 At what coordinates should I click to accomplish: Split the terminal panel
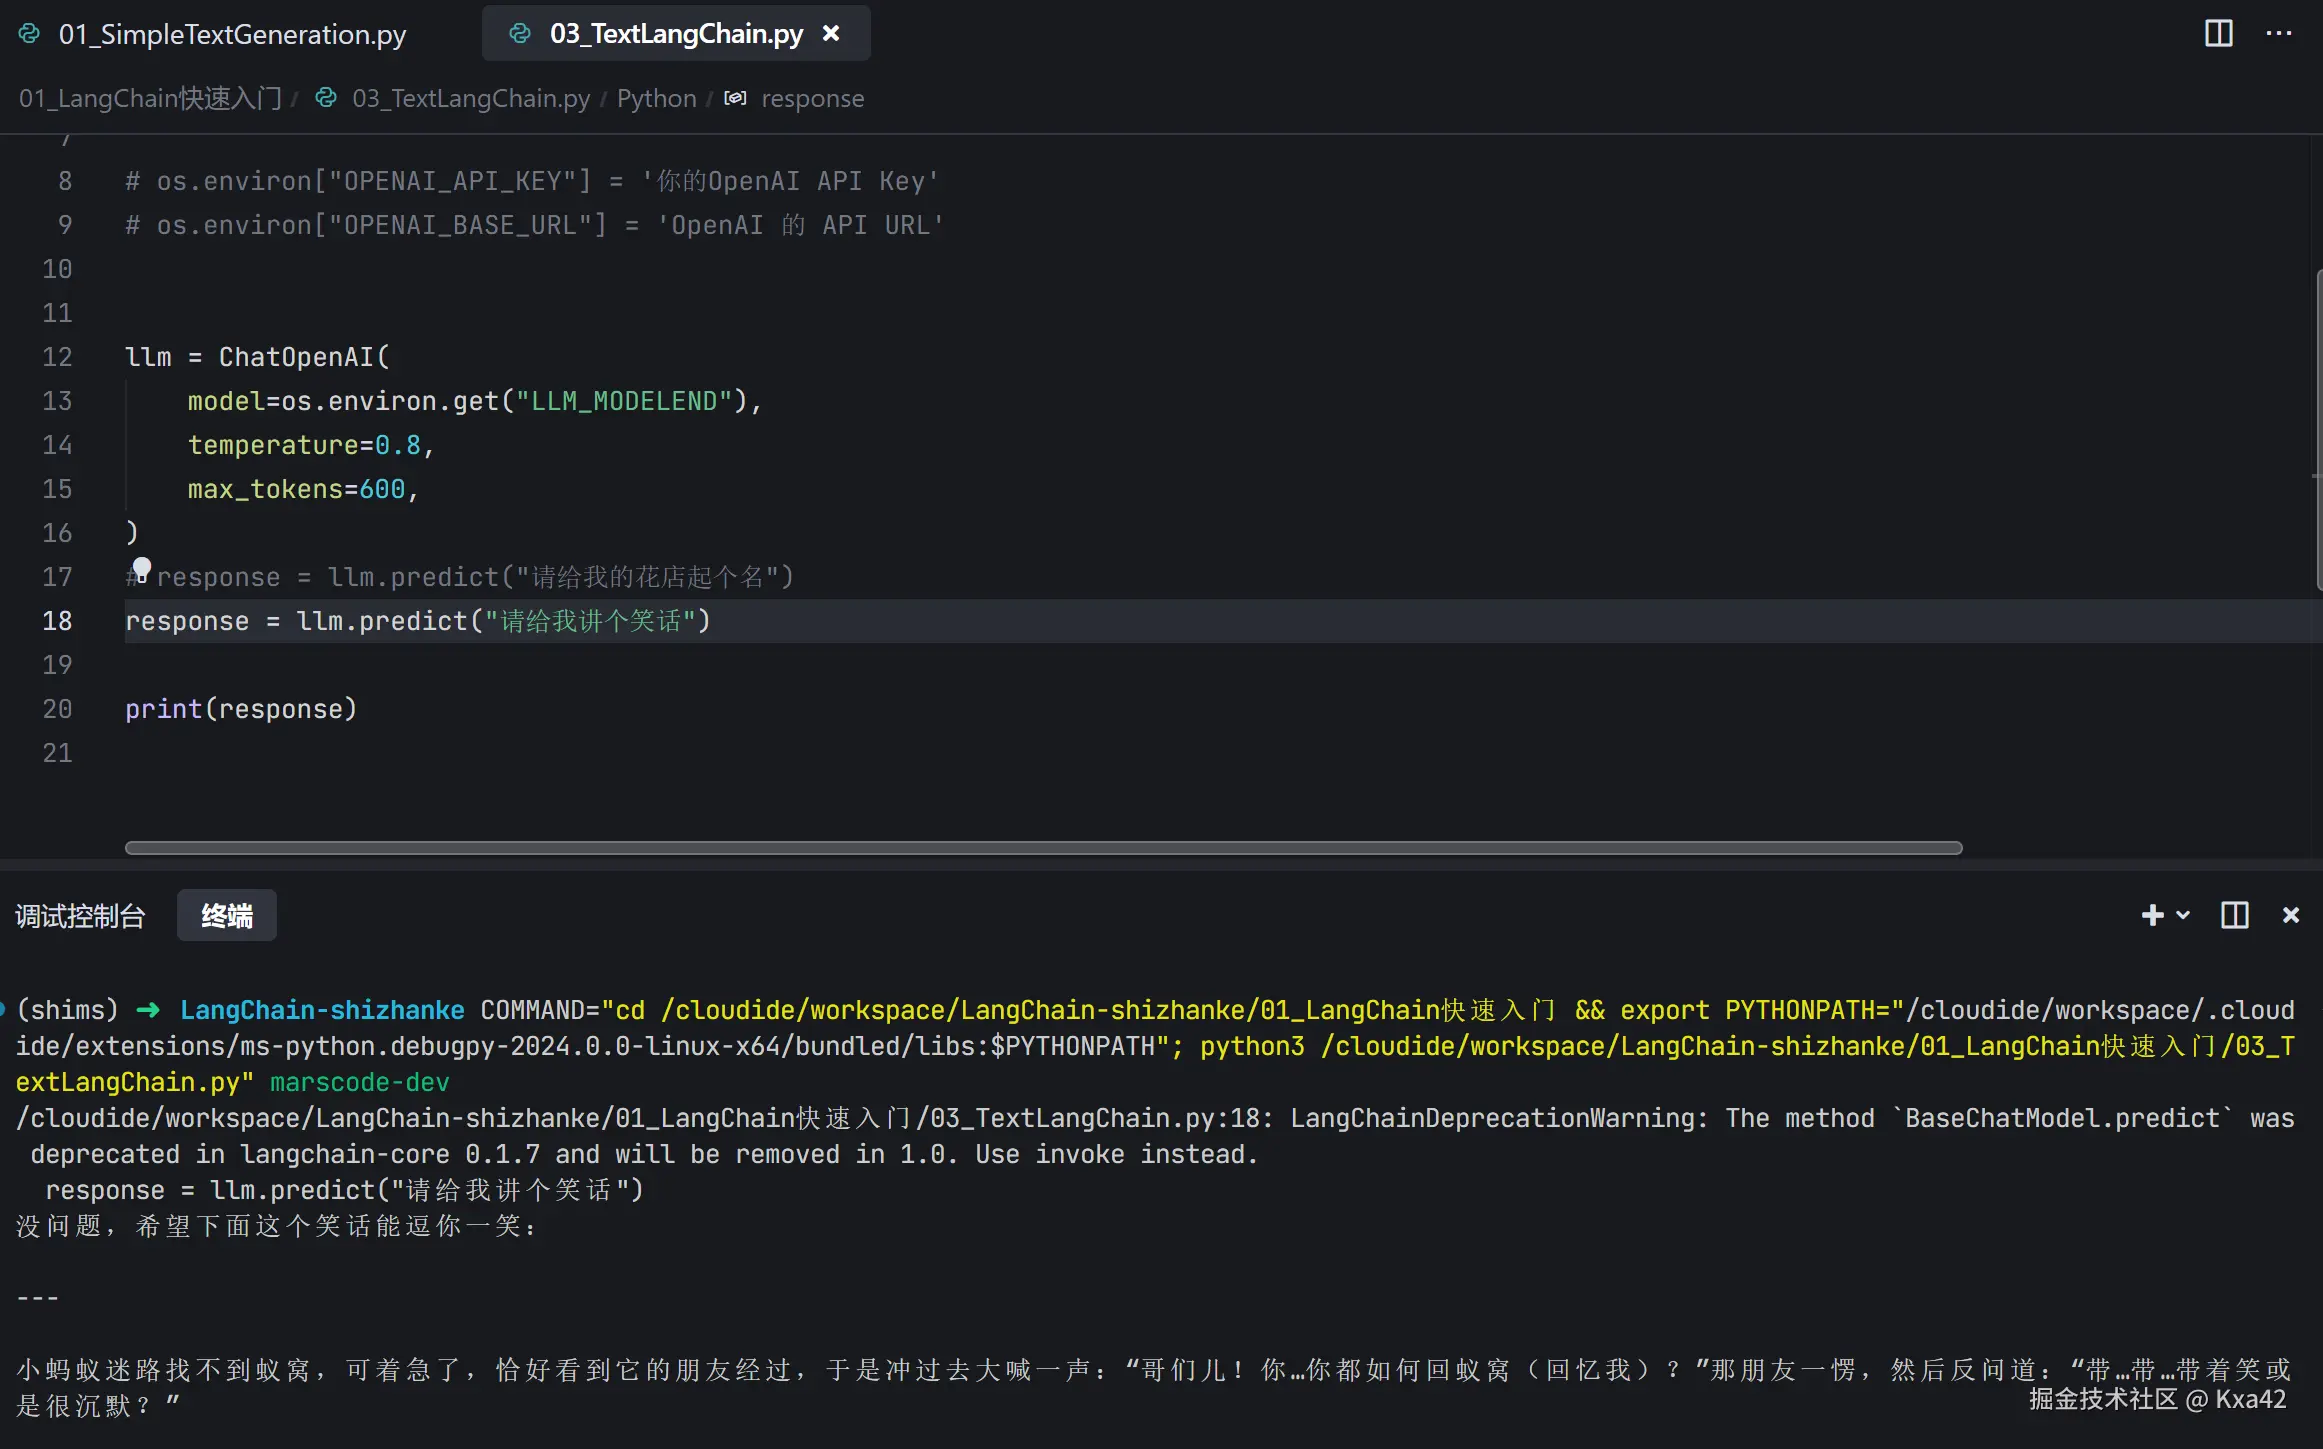[x=2234, y=915]
